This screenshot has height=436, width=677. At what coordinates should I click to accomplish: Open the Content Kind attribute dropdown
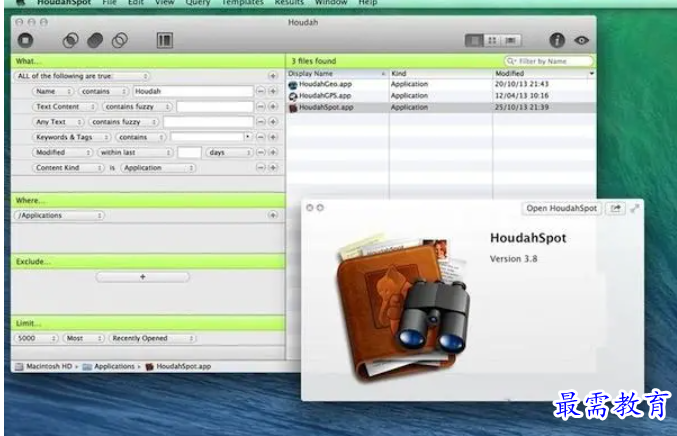click(x=68, y=168)
